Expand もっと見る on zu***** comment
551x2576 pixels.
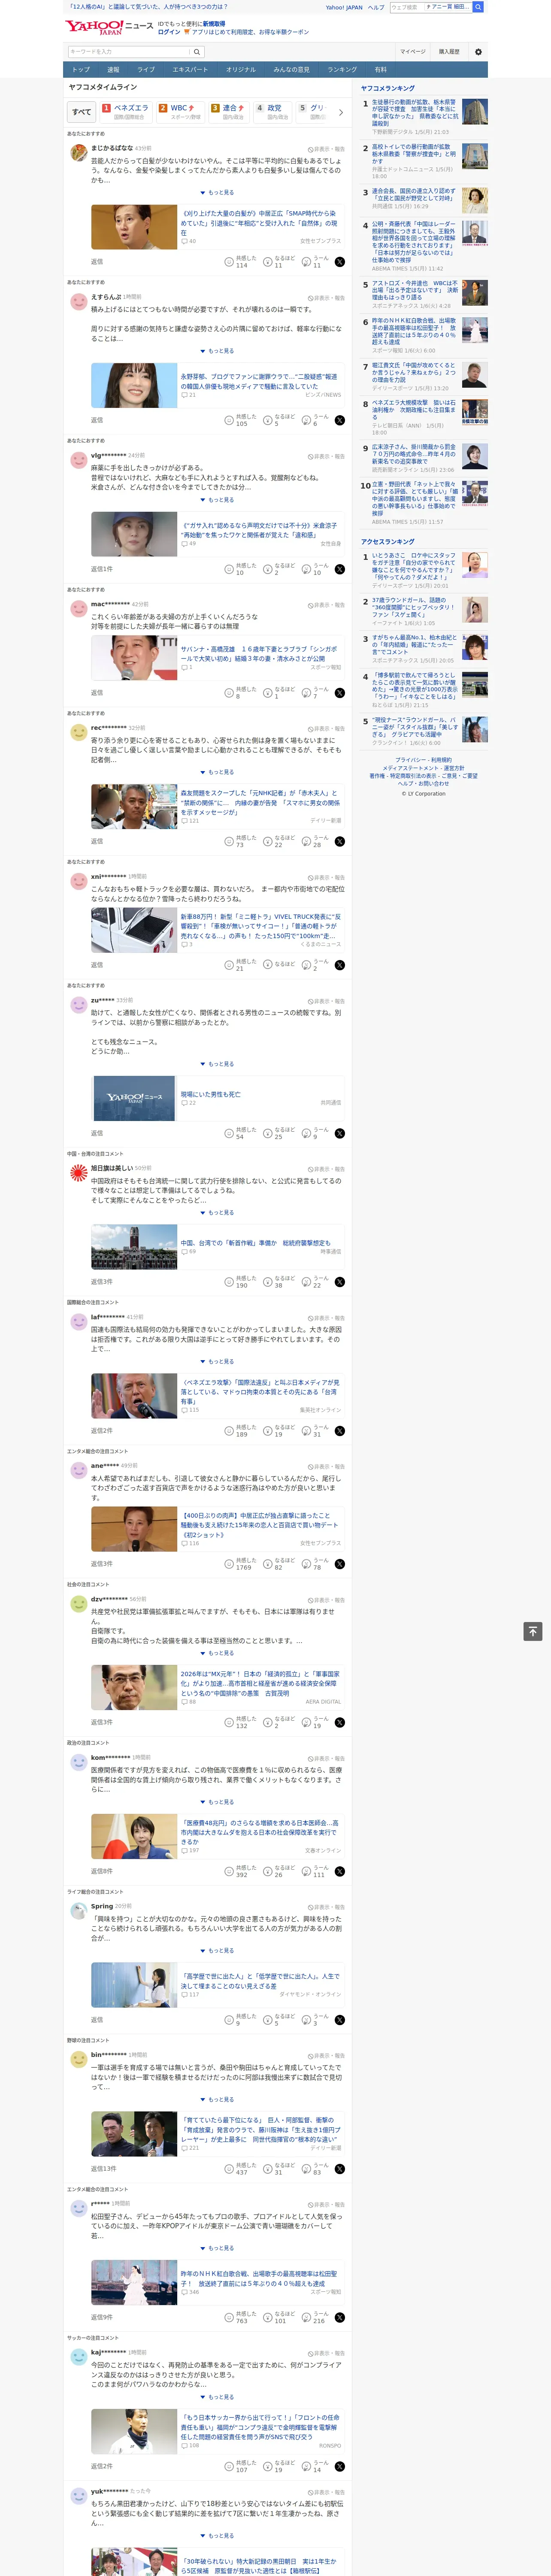[x=217, y=1064]
